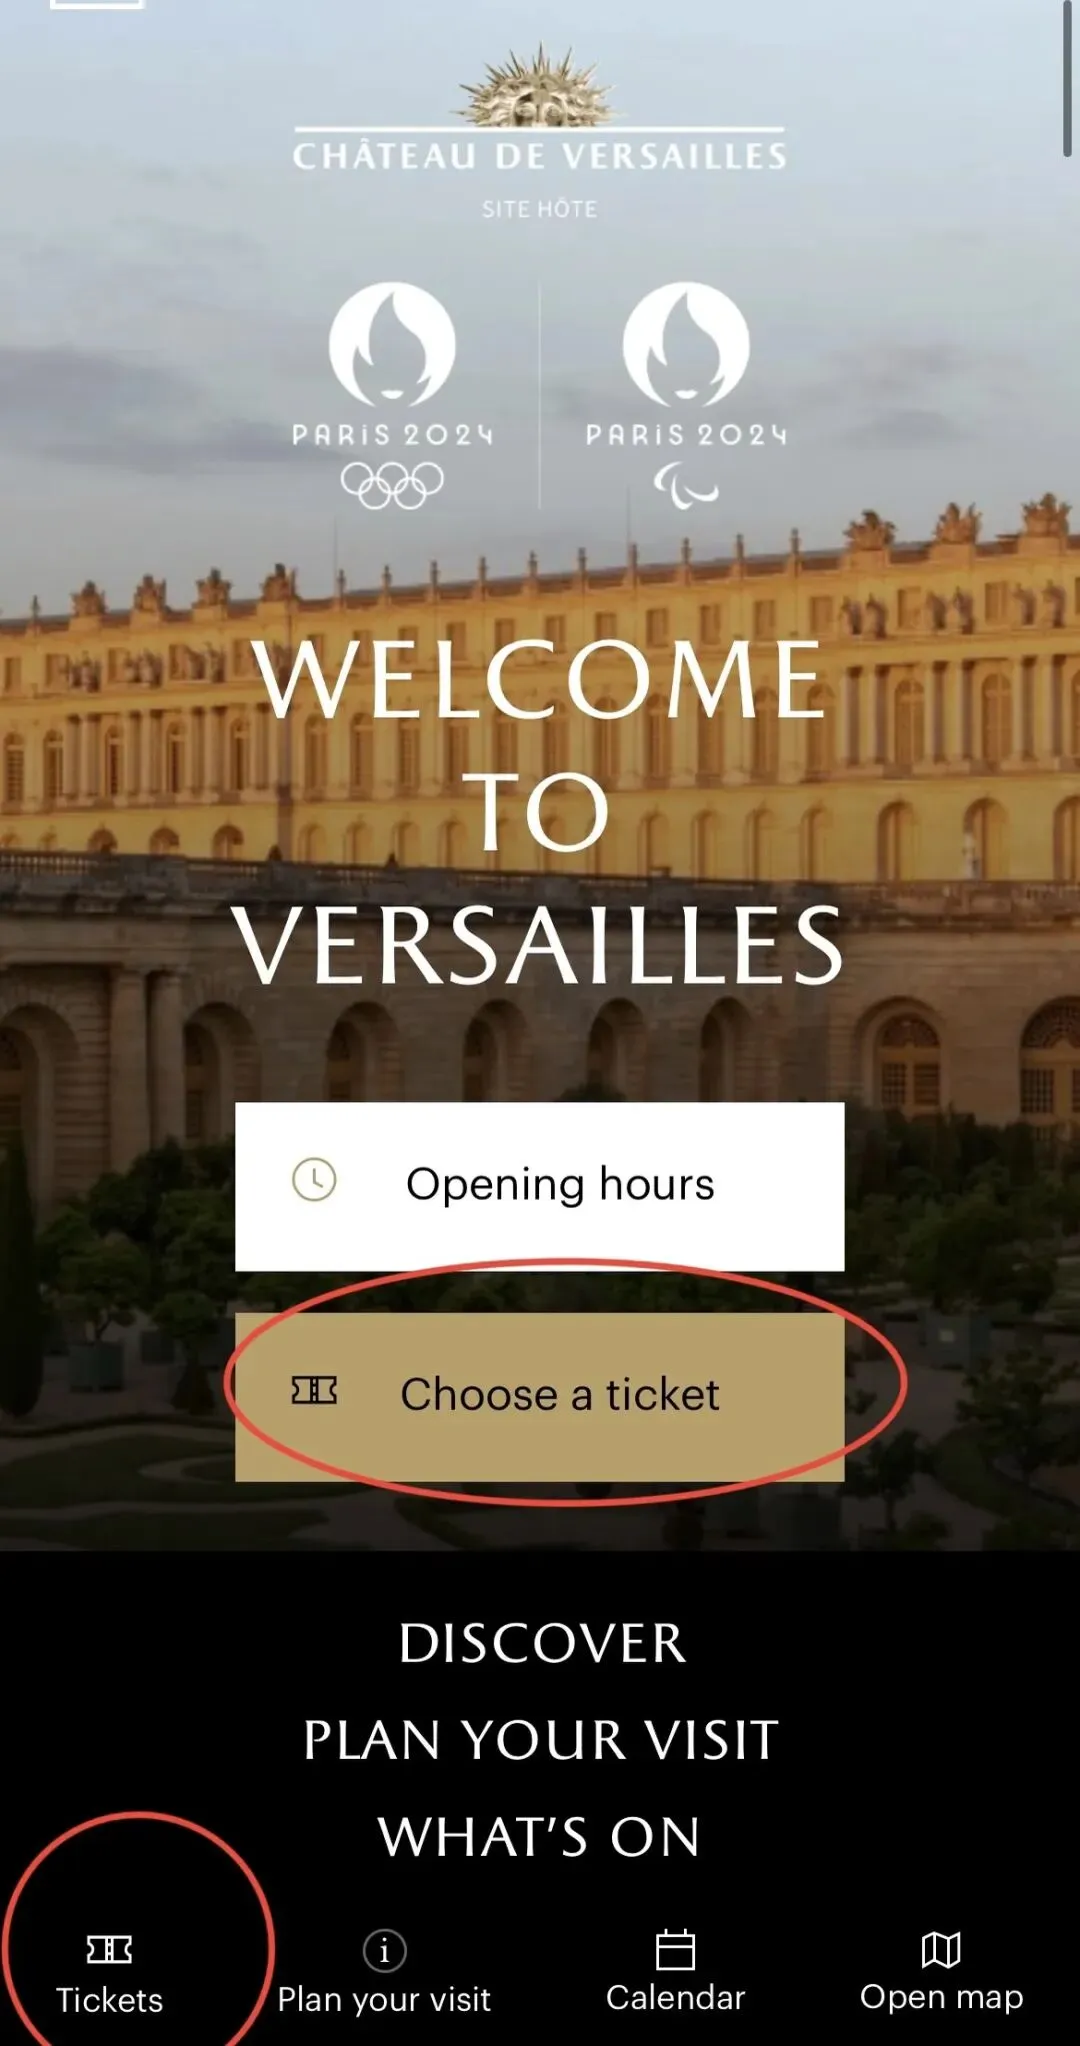The width and height of the screenshot is (1080, 2046).
Task: Click the page scrollbar on right edge
Action: [x=1068, y=78]
